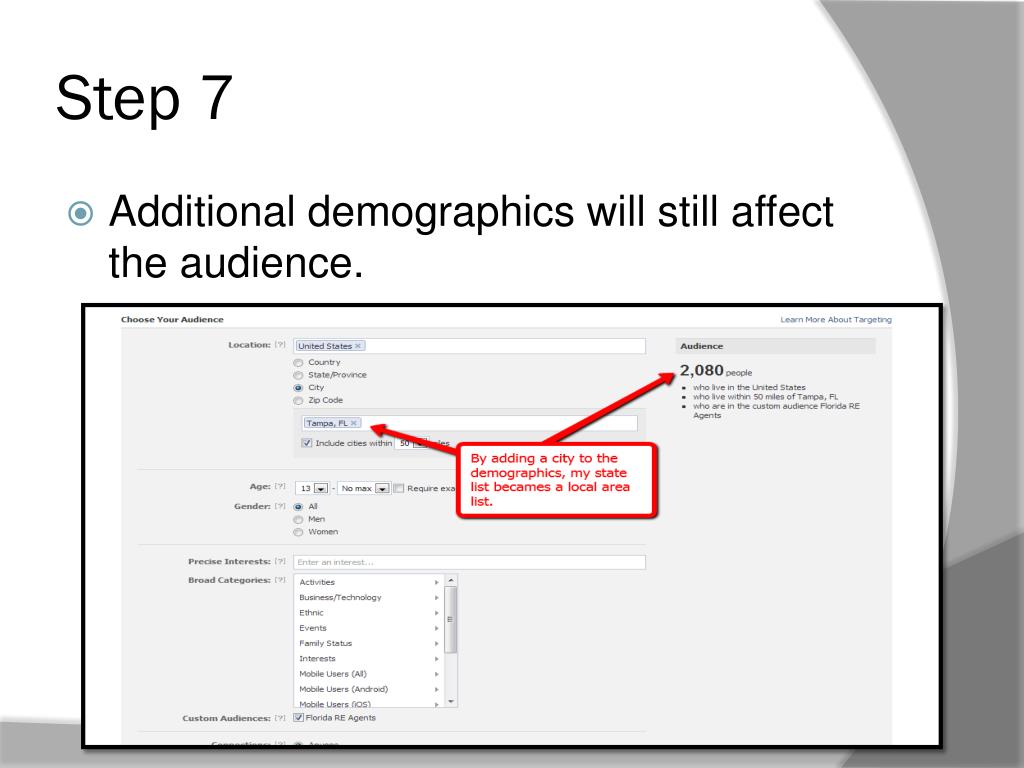Uncheck Include cities within checkbox
The height and width of the screenshot is (768, 1024).
tap(307, 443)
